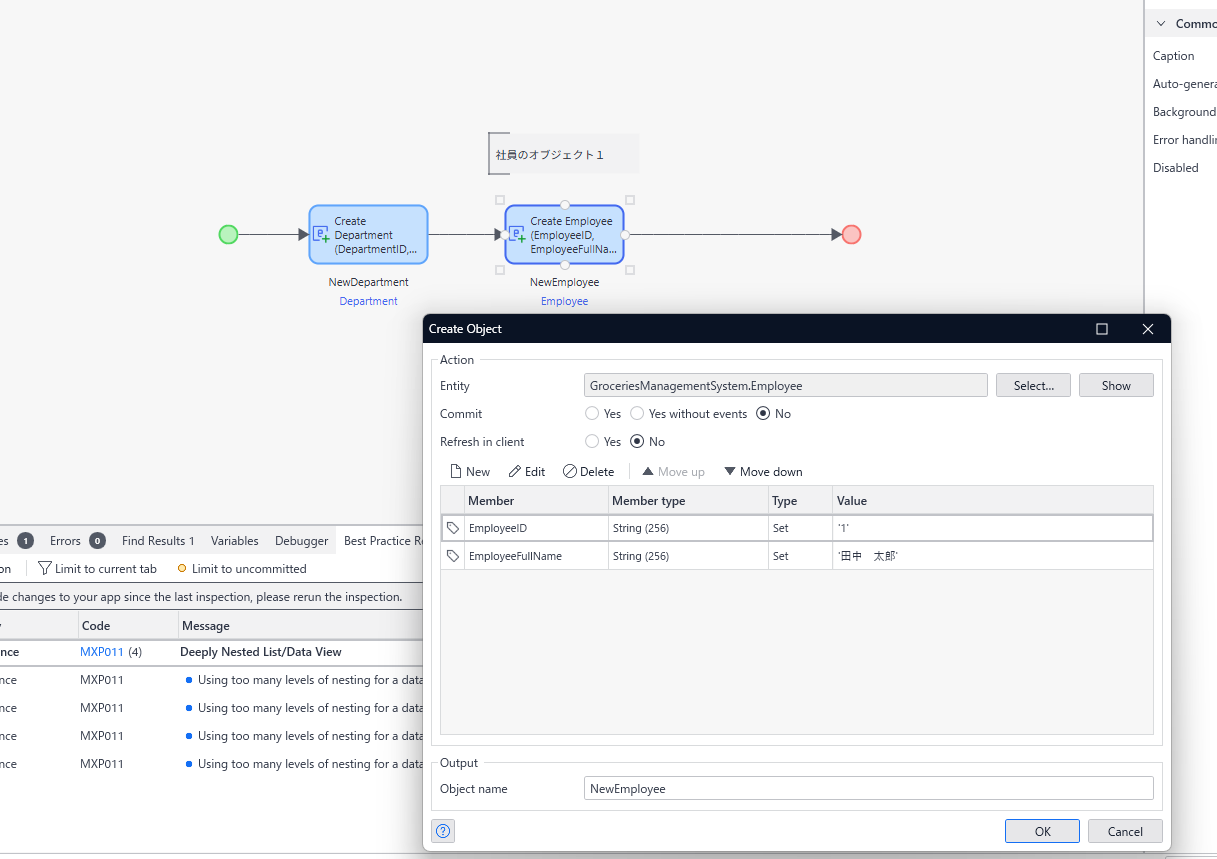Set Commit to Yes

tap(593, 414)
